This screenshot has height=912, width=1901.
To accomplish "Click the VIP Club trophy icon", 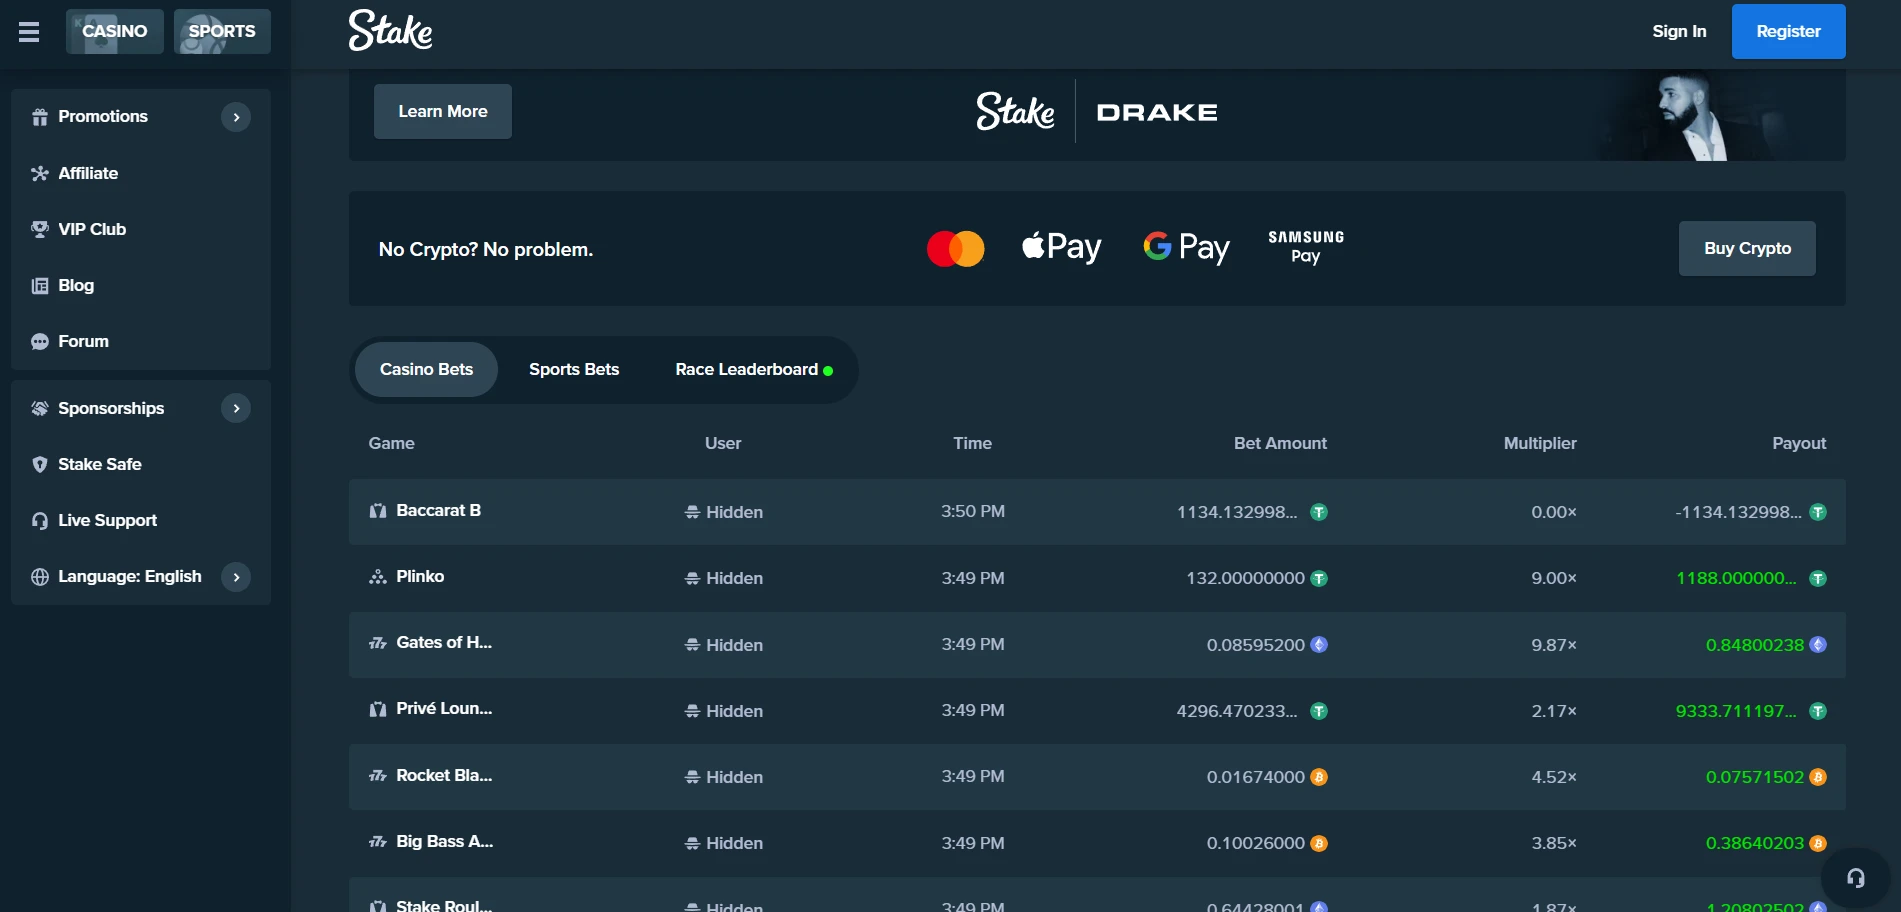I will [40, 229].
